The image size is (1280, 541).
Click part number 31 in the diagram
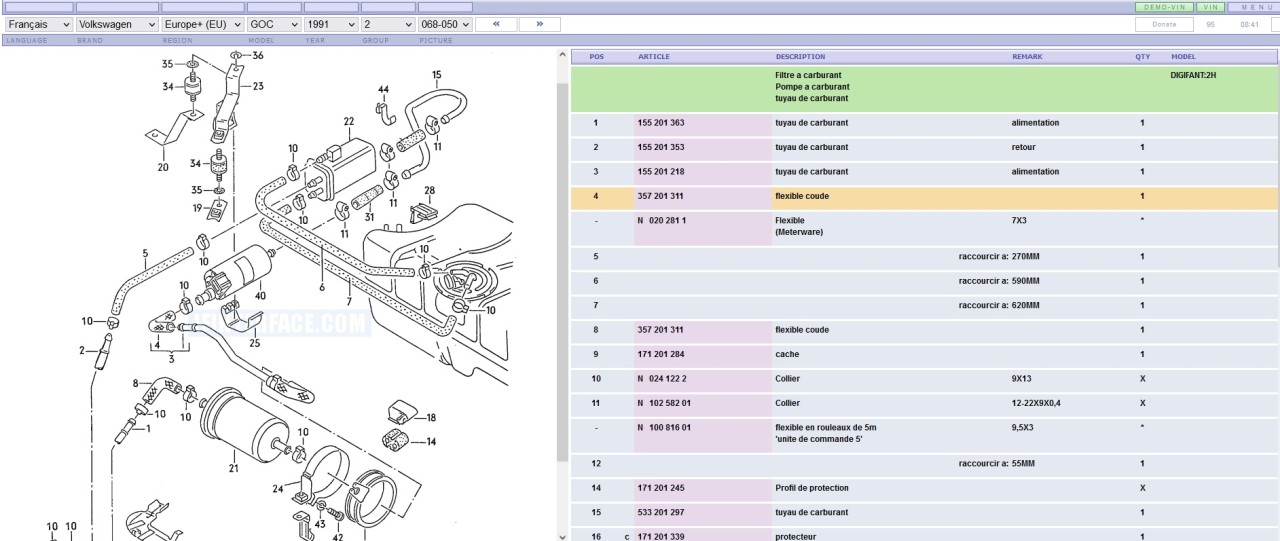pos(369,216)
